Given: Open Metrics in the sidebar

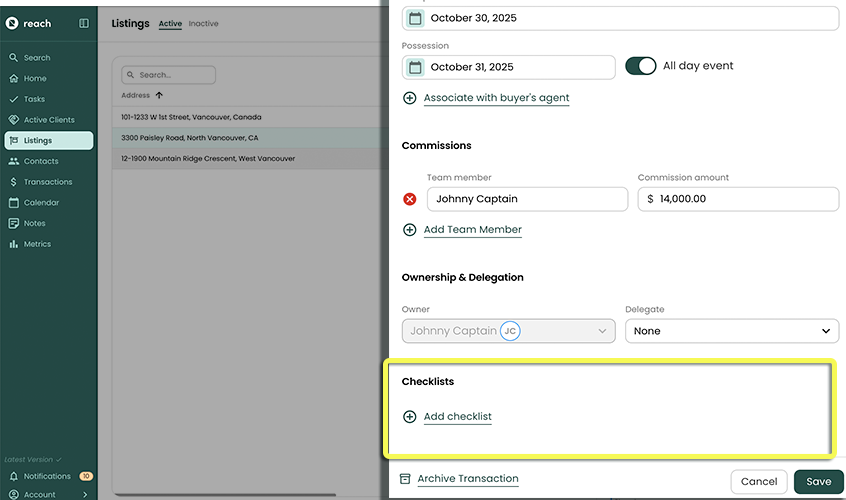Looking at the screenshot, I should pos(37,244).
